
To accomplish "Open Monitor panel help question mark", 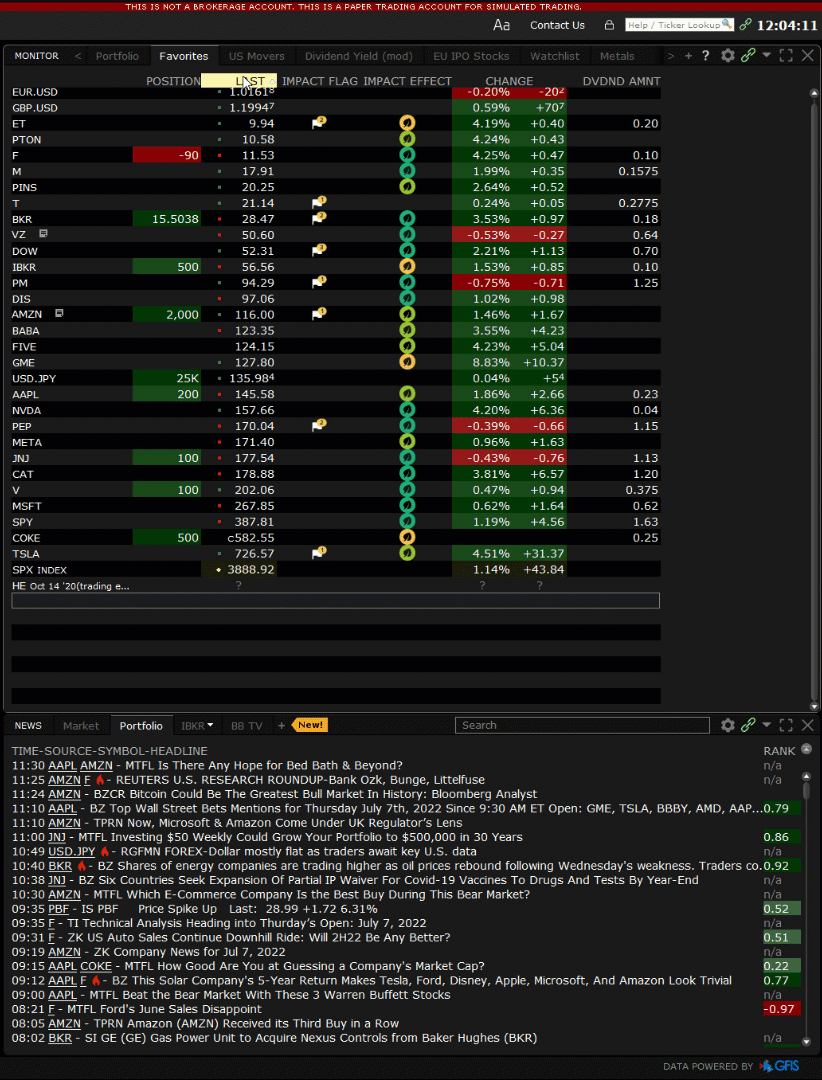I will tap(706, 56).
